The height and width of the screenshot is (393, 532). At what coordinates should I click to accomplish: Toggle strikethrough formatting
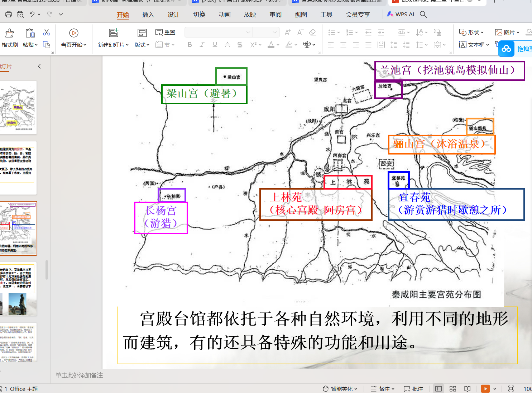tap(240, 44)
